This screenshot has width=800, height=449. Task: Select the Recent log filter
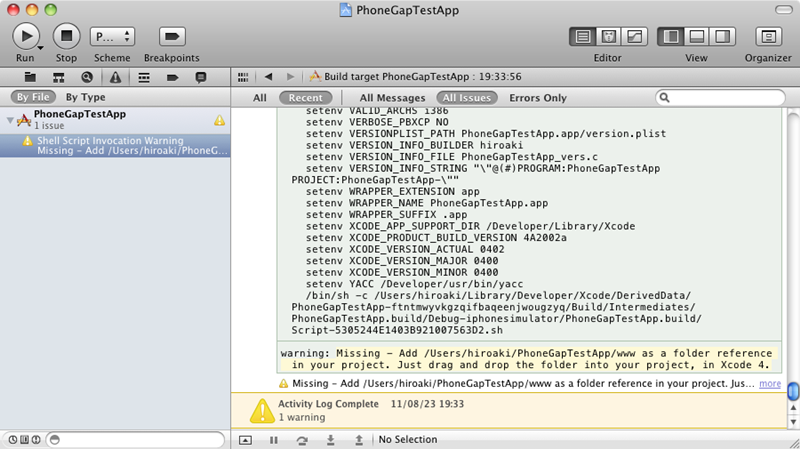(x=306, y=97)
